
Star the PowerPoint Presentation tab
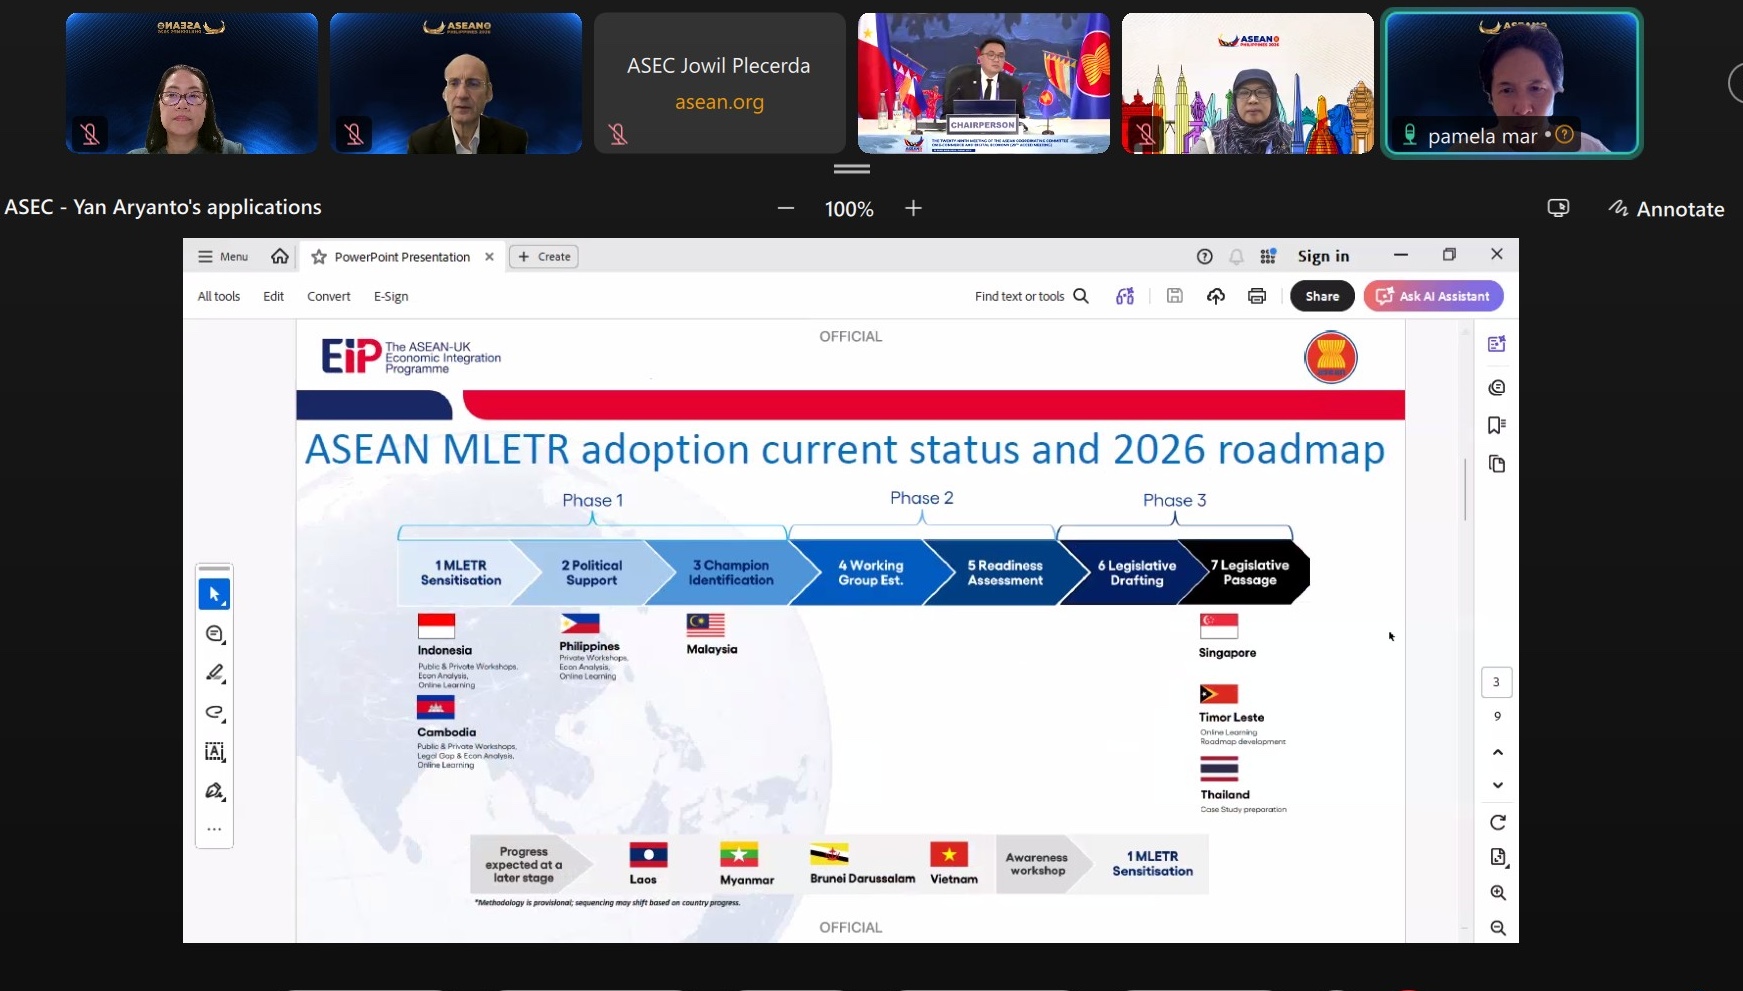point(319,257)
